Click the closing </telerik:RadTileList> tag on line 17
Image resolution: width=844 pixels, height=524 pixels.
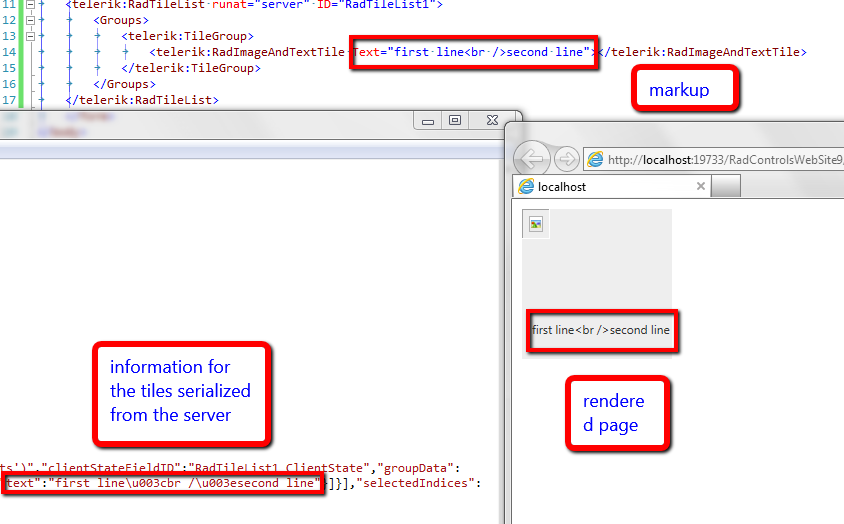[x=142, y=100]
